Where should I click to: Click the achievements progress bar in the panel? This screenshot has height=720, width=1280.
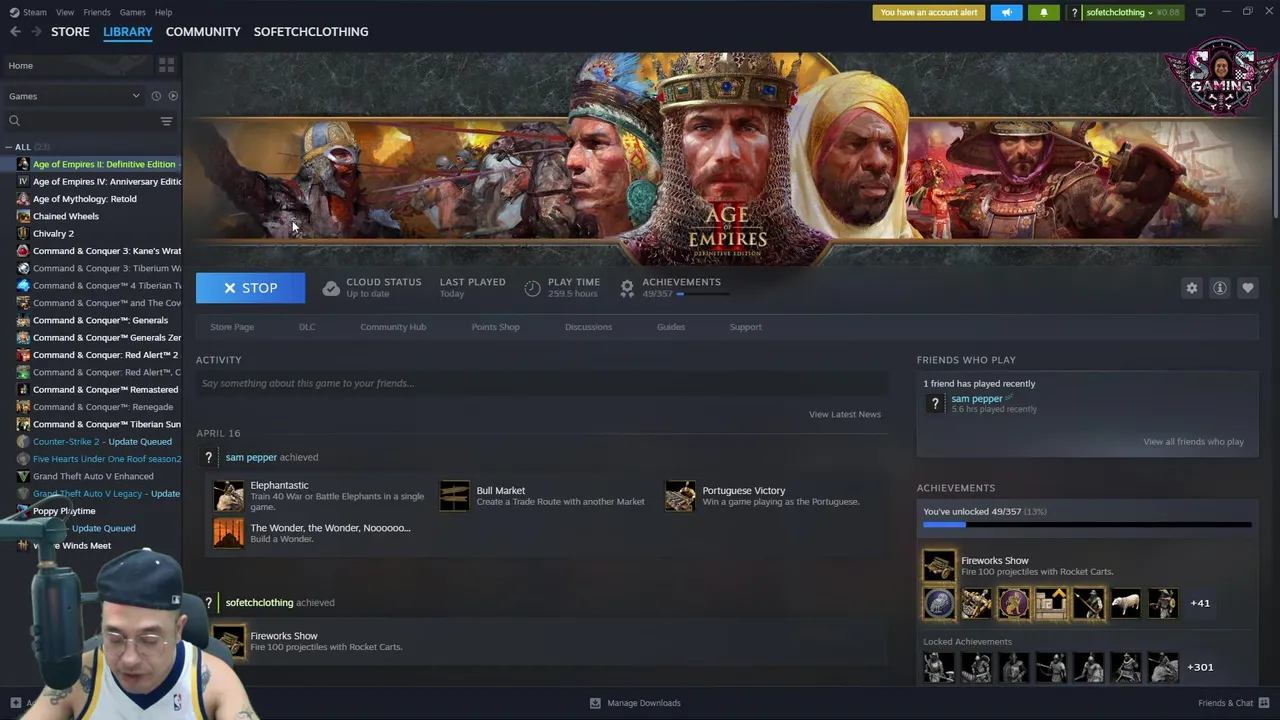pyautogui.click(x=1087, y=525)
